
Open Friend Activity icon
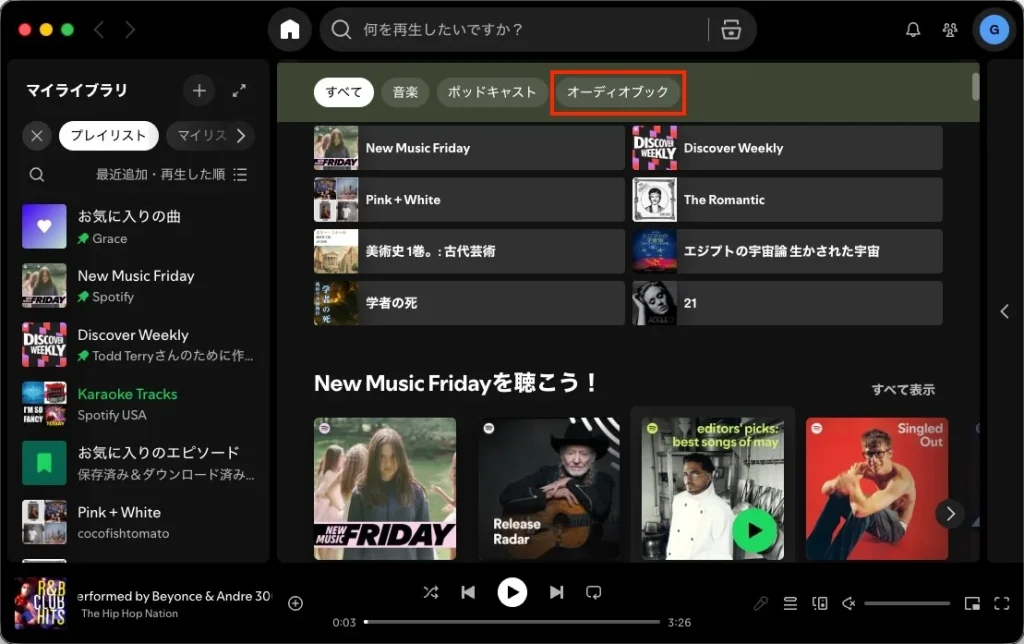click(x=950, y=29)
